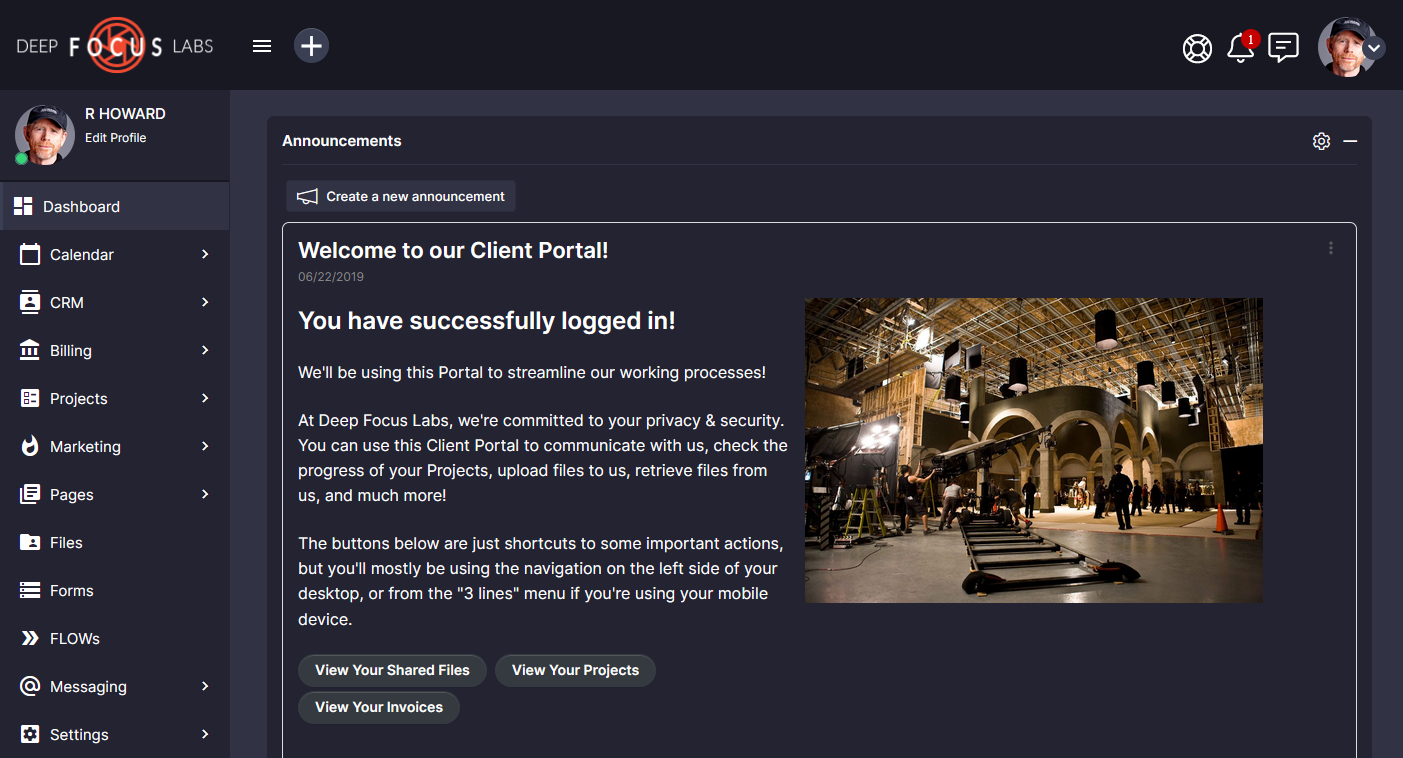This screenshot has height=758, width=1403.
Task: Click the Settings gear icon in sidebar
Action: pyautogui.click(x=30, y=734)
